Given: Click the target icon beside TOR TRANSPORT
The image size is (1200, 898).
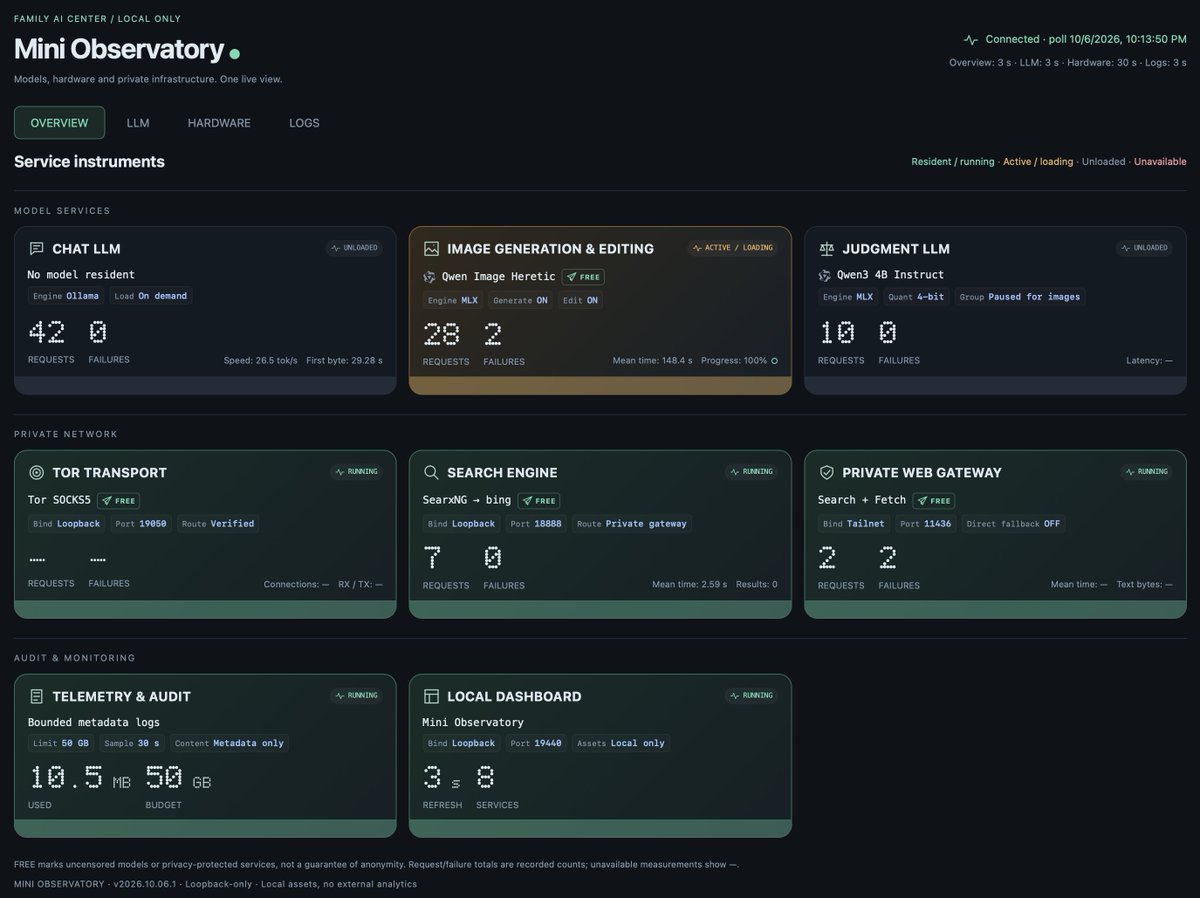Looking at the screenshot, I should (37, 473).
